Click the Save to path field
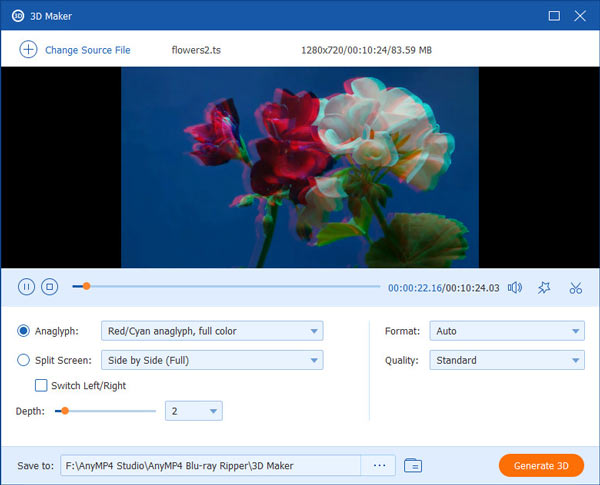Screen dimensions: 600x485 click(x=210, y=465)
